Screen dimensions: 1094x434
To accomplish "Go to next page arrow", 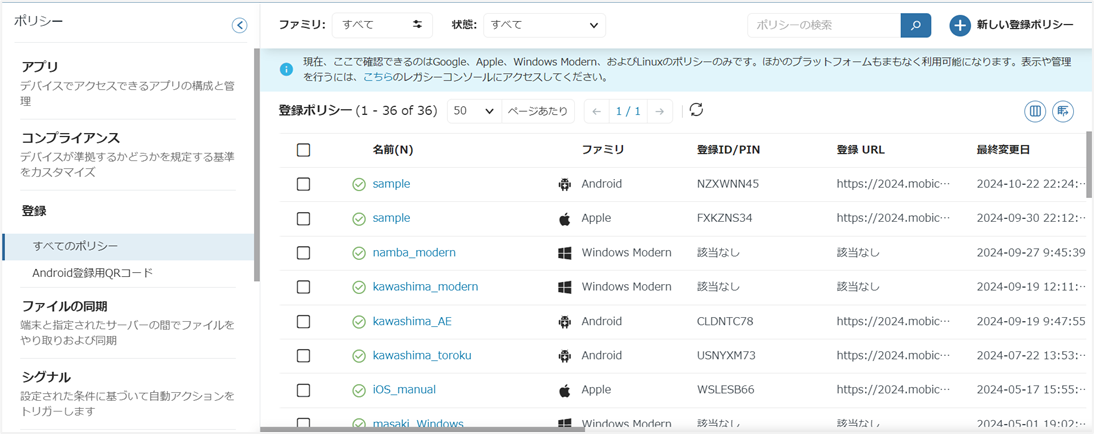I will pos(659,112).
